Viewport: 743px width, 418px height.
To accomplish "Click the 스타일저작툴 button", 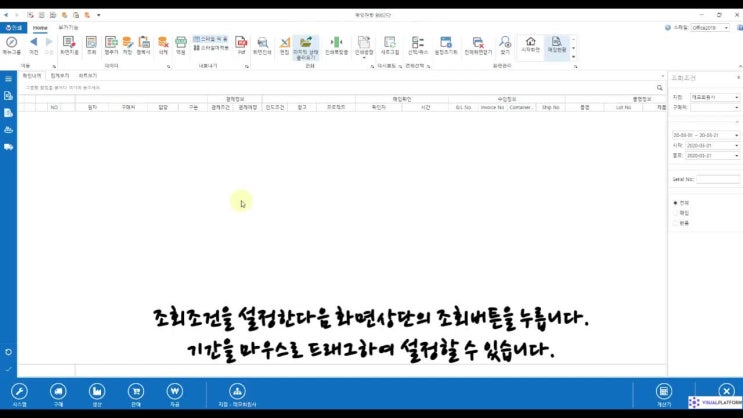I will coord(211,48).
